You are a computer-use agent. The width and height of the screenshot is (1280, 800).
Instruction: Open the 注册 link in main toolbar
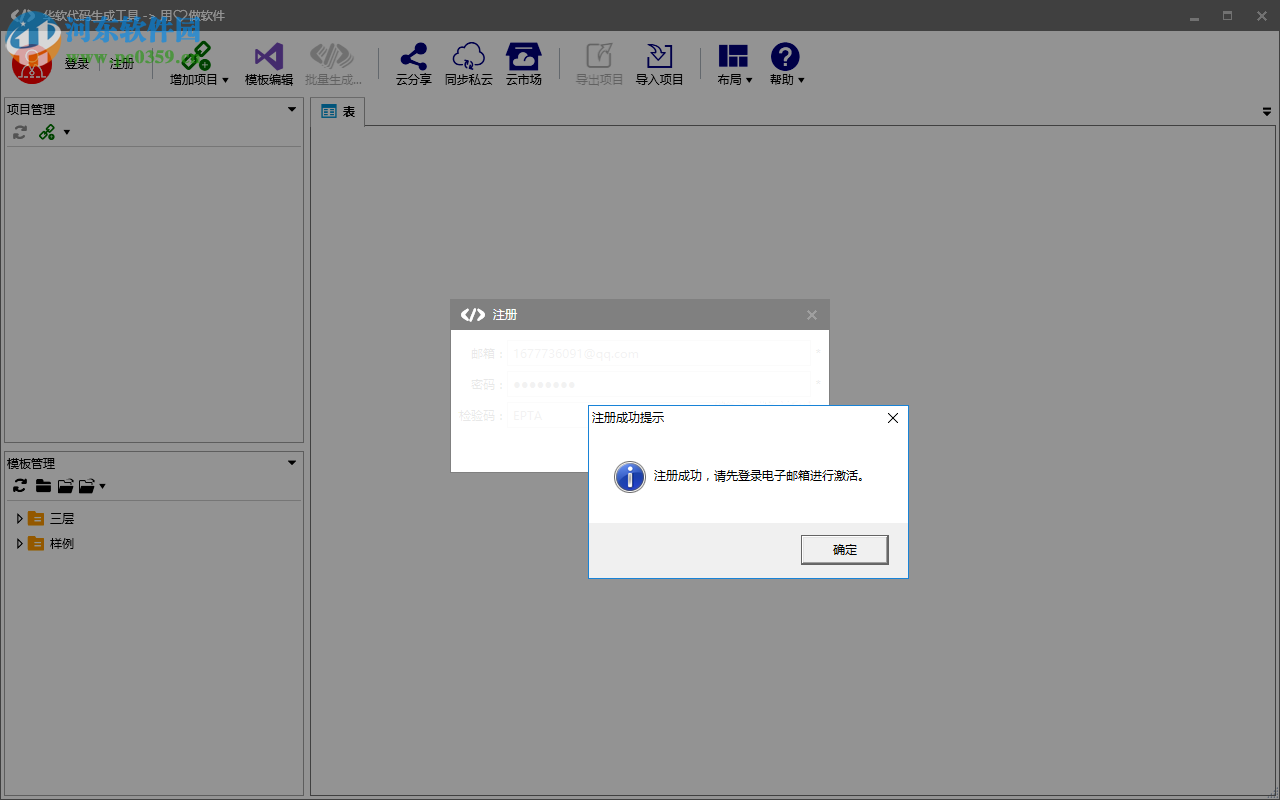tap(122, 64)
